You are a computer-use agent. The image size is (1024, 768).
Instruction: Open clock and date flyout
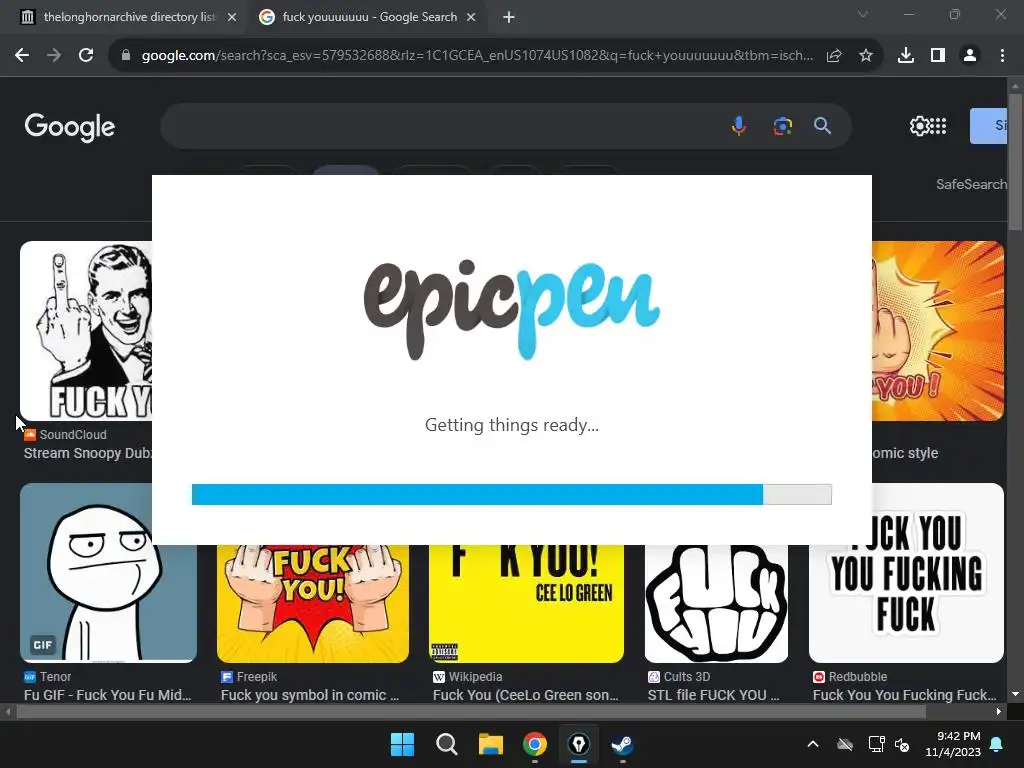tap(953, 744)
